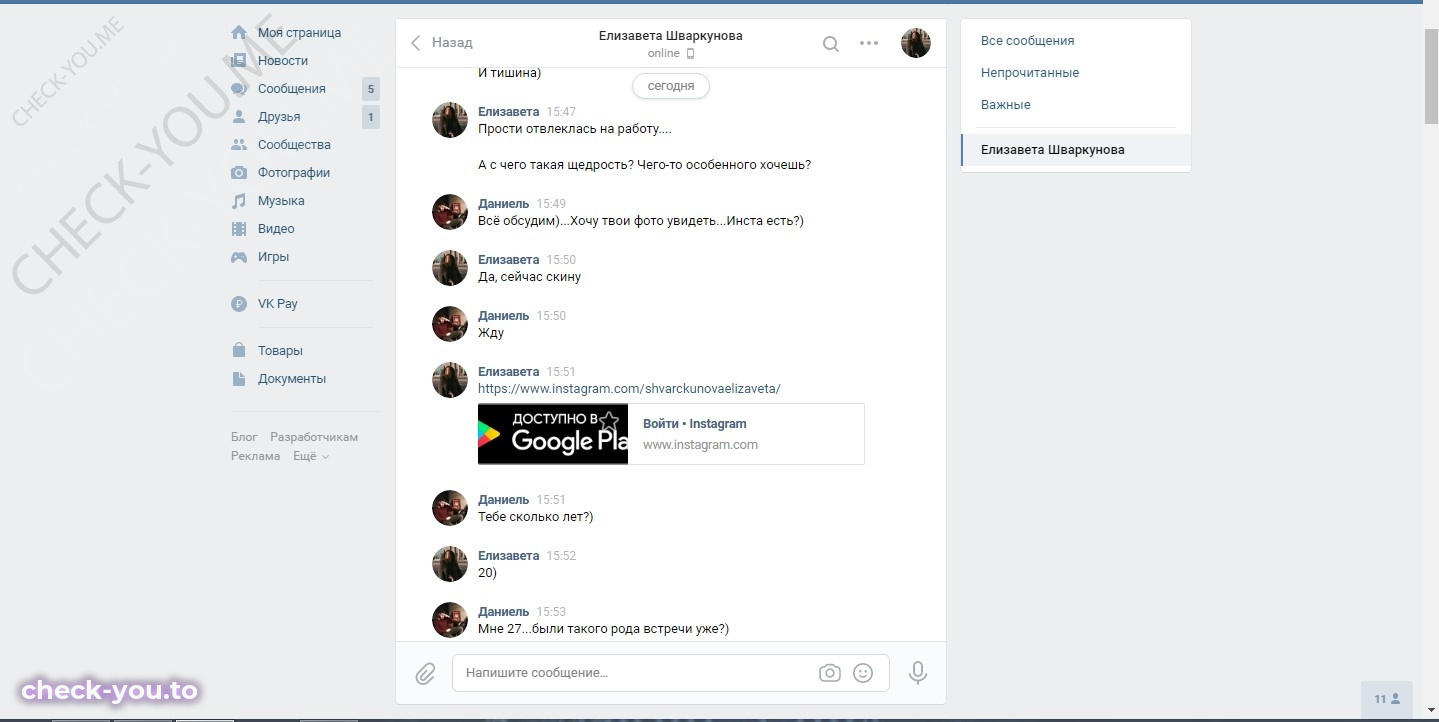Screen dimensions: 1439x722
Task: Click the badge 1 next to Друзья
Action: click(371, 117)
